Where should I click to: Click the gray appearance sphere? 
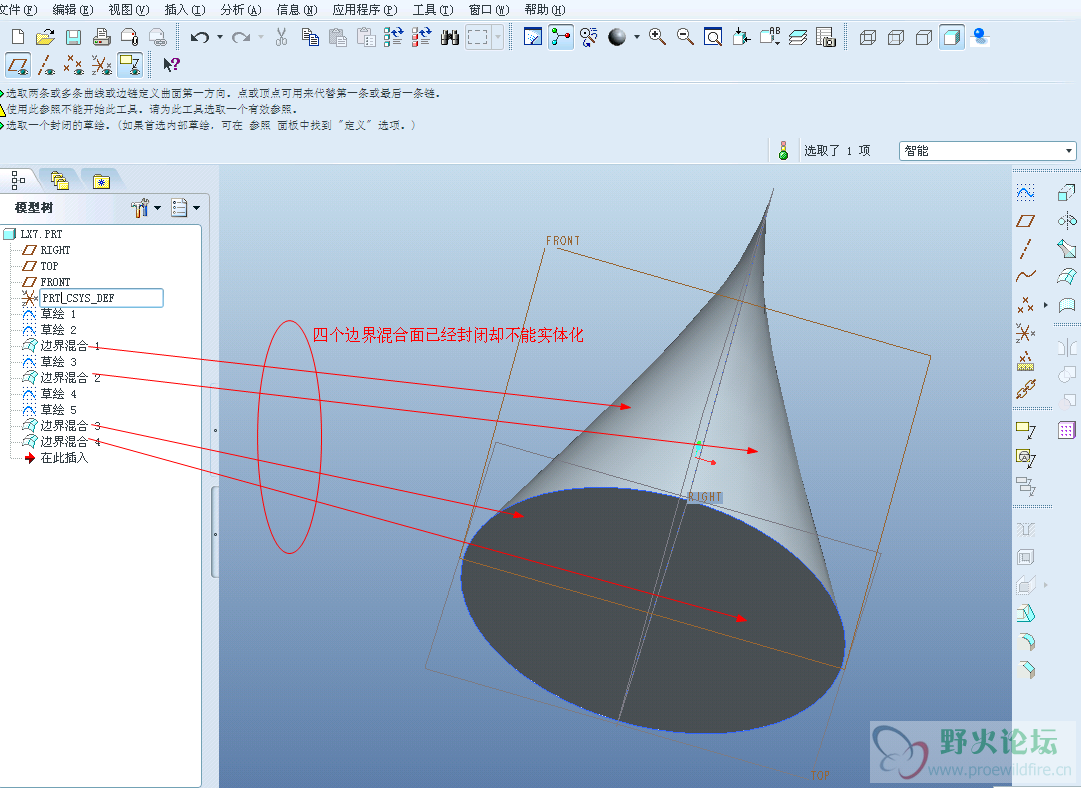[x=617, y=37]
